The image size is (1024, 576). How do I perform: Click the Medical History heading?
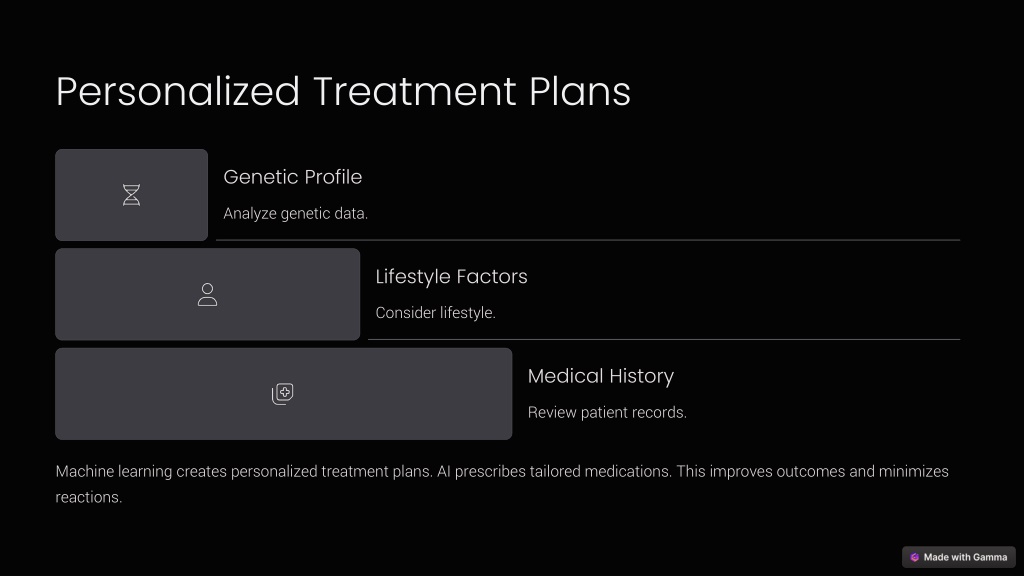tap(601, 376)
